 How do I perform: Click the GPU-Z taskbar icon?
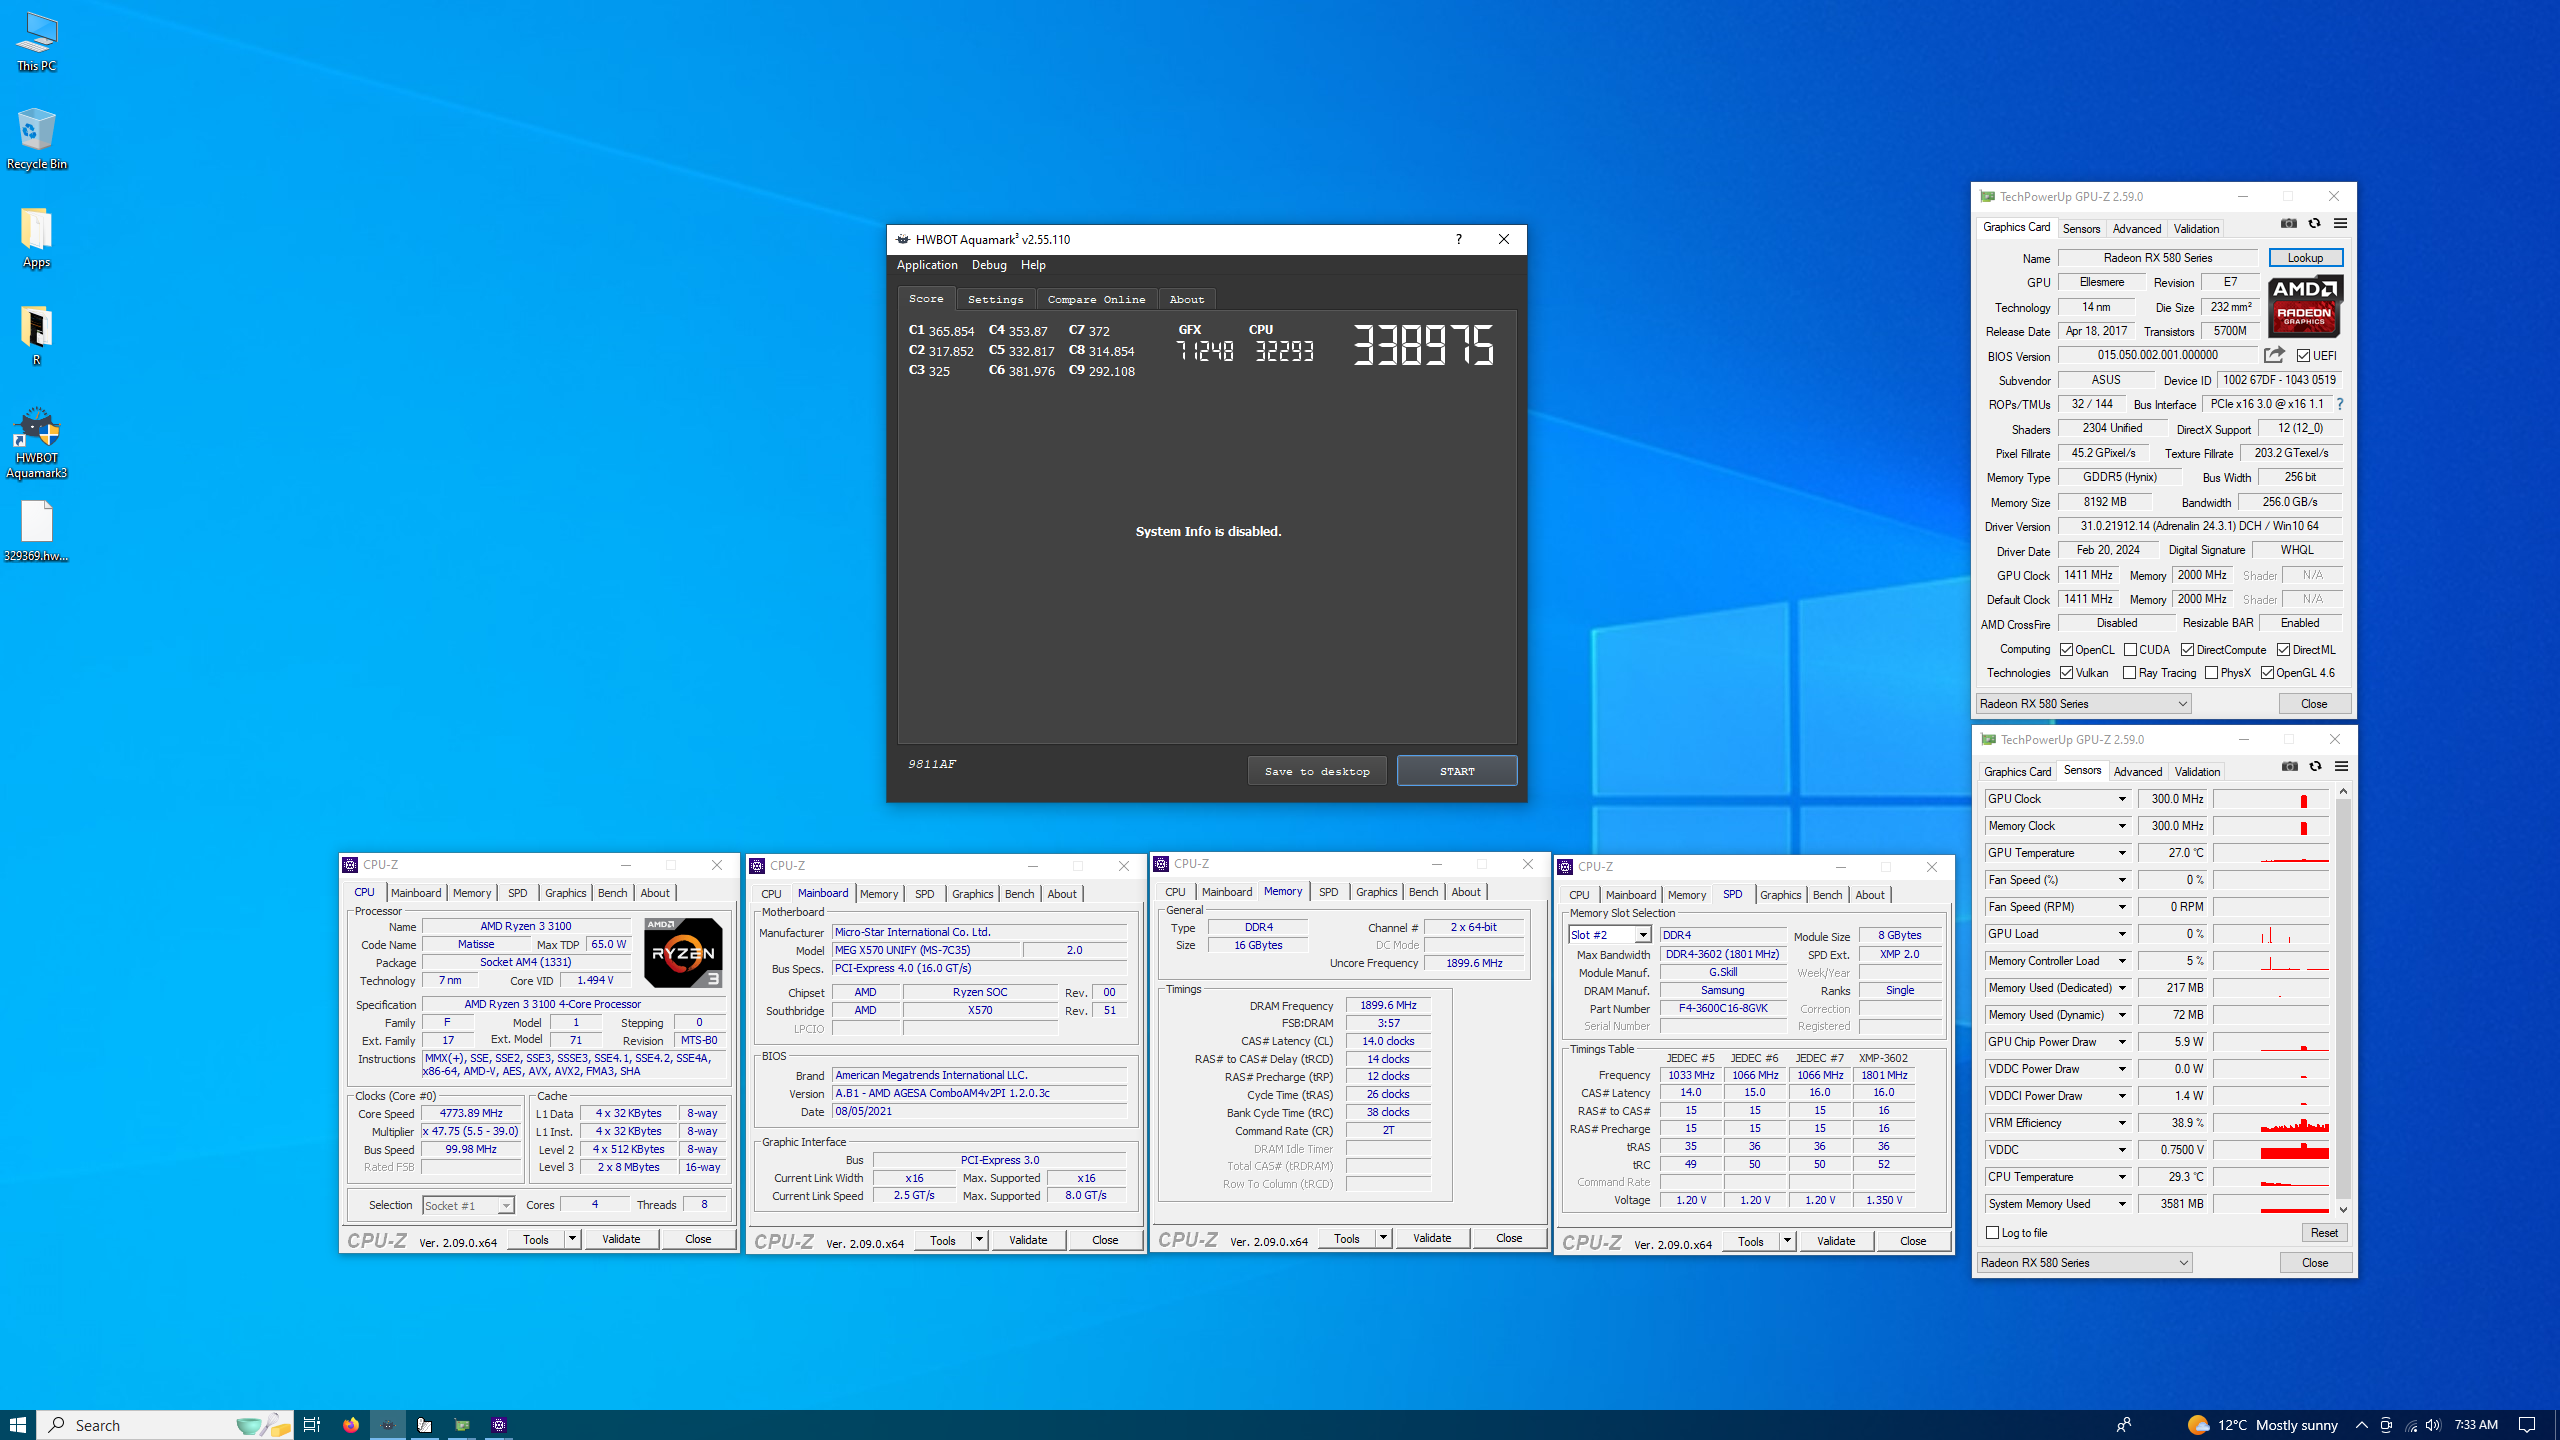(x=462, y=1425)
